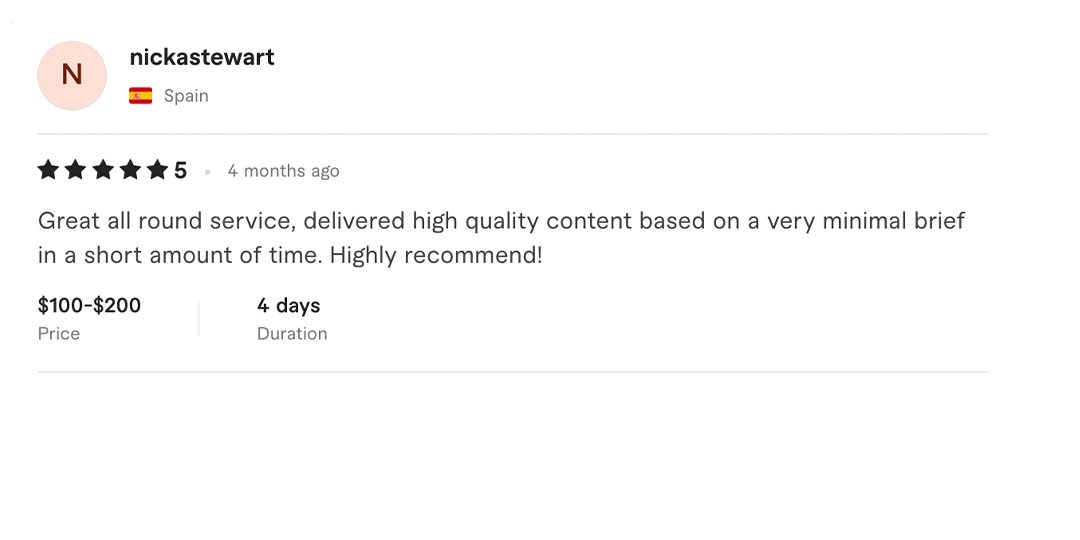1080x540 pixels.
Task: Click the 4 months ago timestamp
Action: click(x=283, y=171)
